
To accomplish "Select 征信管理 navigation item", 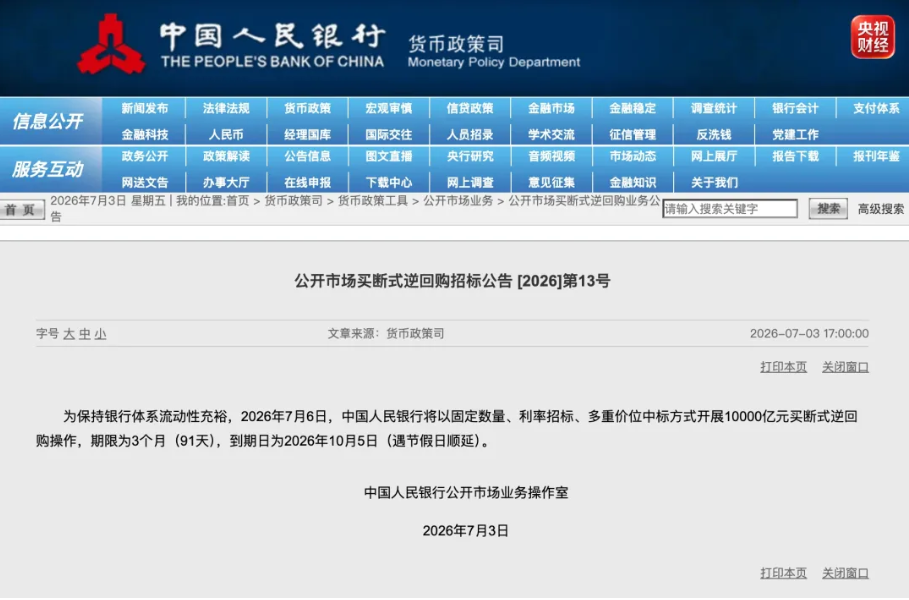I will pos(632,134).
